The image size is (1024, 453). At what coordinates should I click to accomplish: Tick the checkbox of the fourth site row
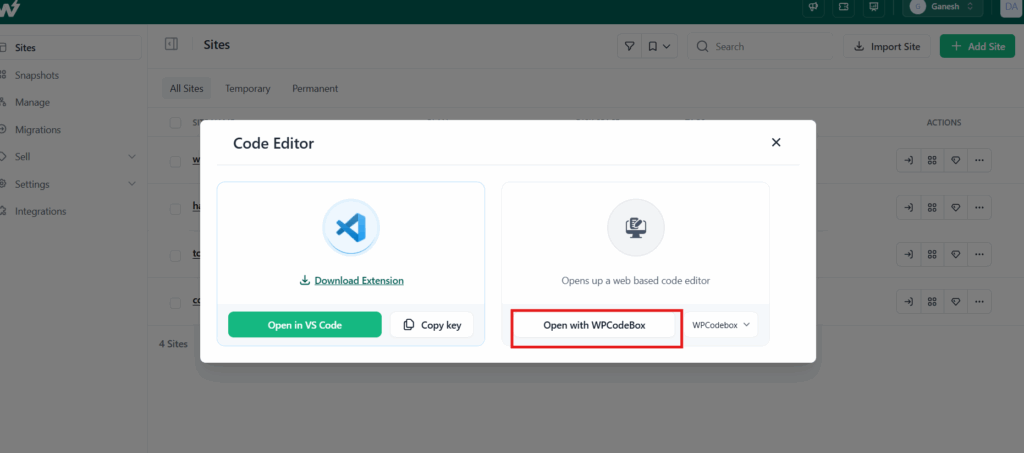tap(175, 303)
